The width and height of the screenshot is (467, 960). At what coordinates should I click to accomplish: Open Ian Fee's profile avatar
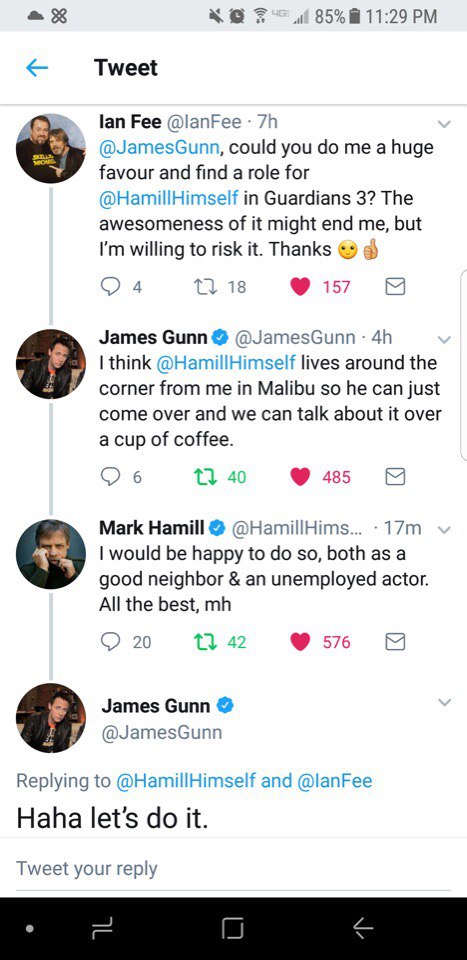pyautogui.click(x=51, y=148)
